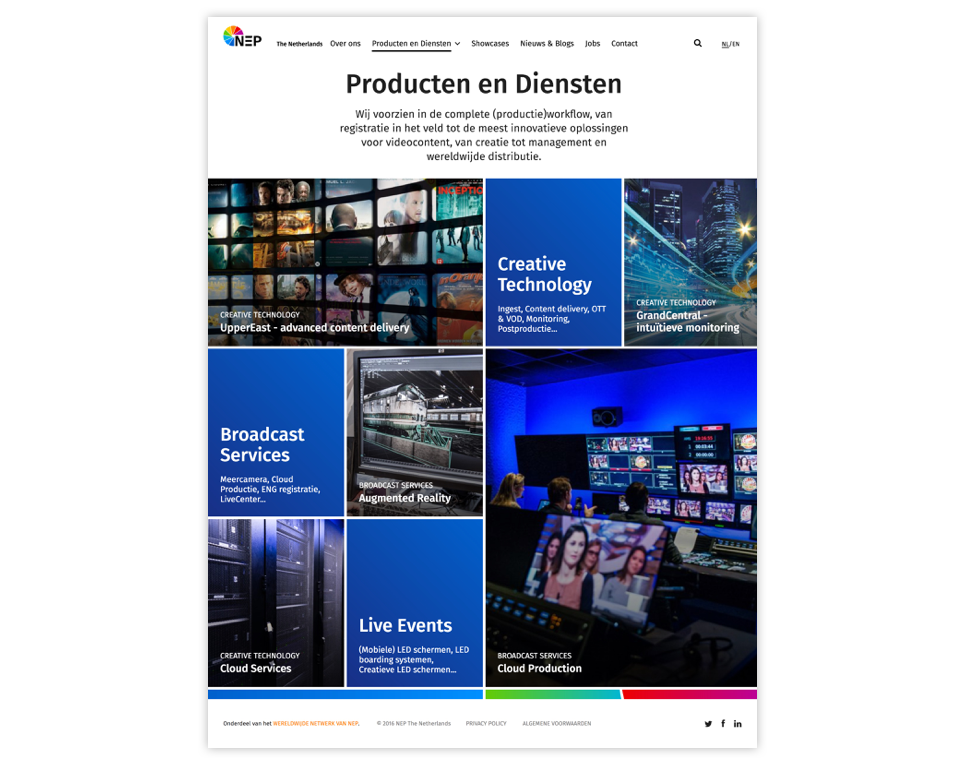Select the Broadcast Services blue category tile
This screenshot has width=965, height=766.
276,433
